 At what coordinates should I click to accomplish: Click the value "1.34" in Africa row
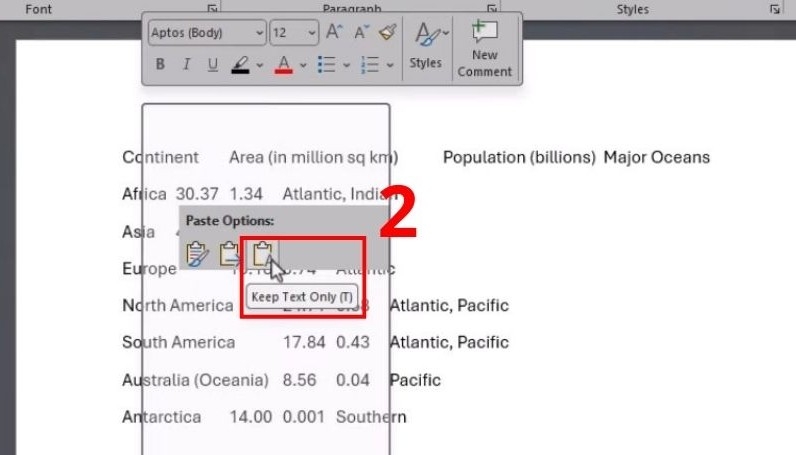point(246,194)
